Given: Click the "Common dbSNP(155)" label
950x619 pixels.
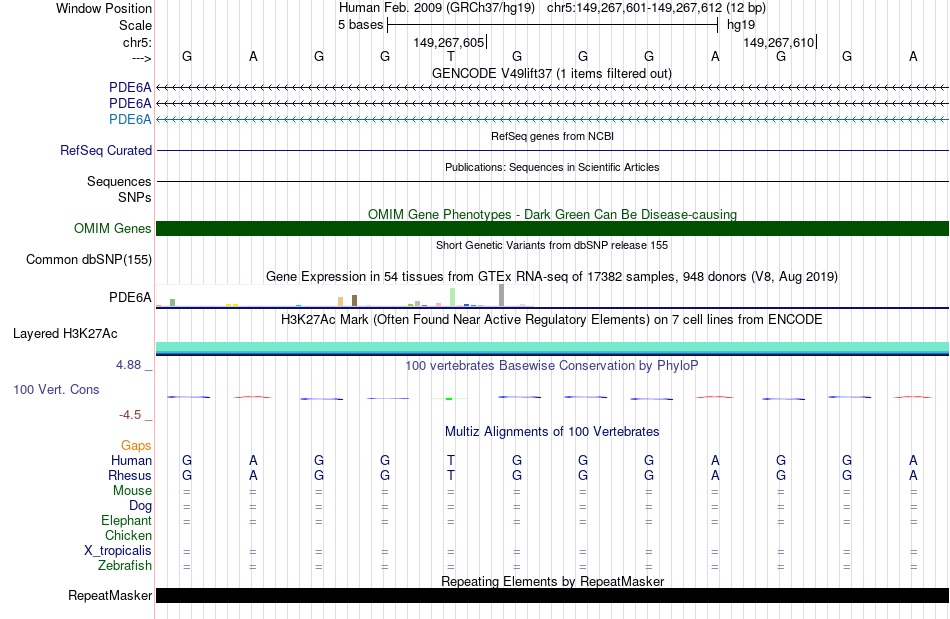Looking at the screenshot, I should (89, 259).
